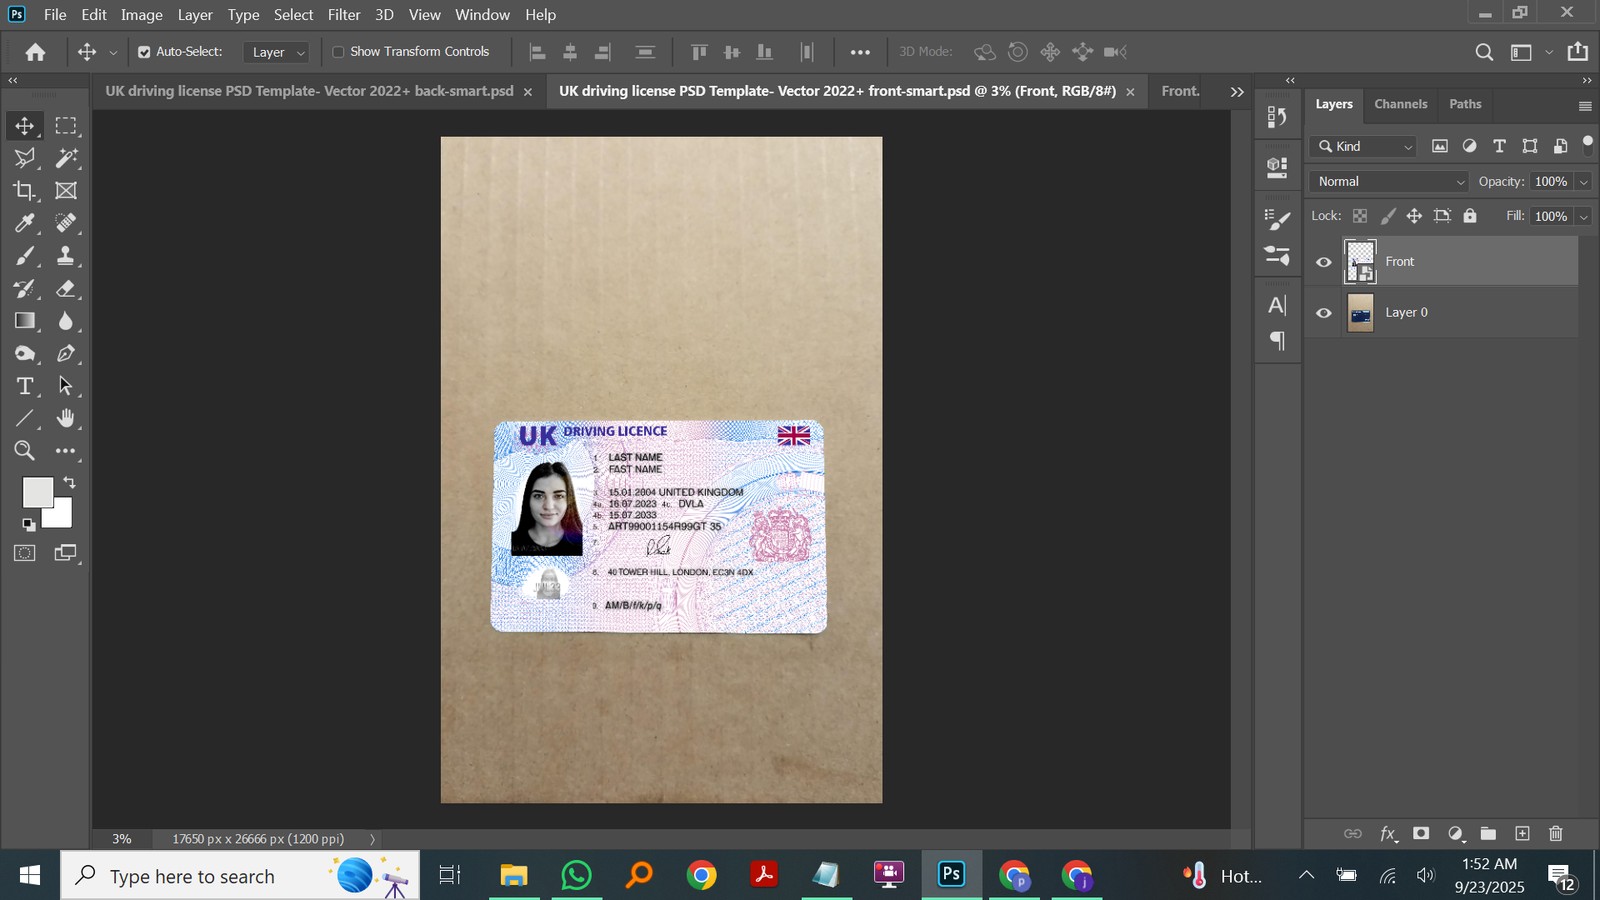Pick the Eyedropper tool
Viewport: 1600px width, 900px height.
point(24,223)
